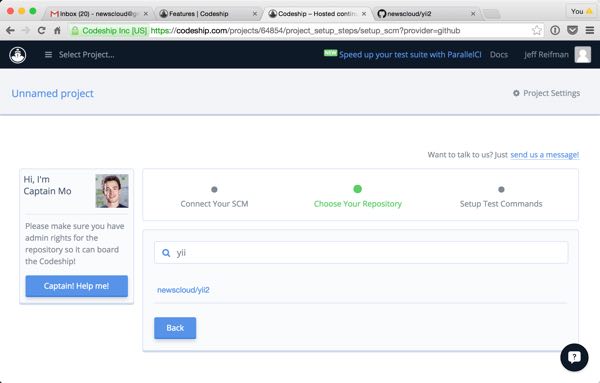This screenshot has height=383, width=600.
Task: Open the Docs link
Action: tap(499, 55)
